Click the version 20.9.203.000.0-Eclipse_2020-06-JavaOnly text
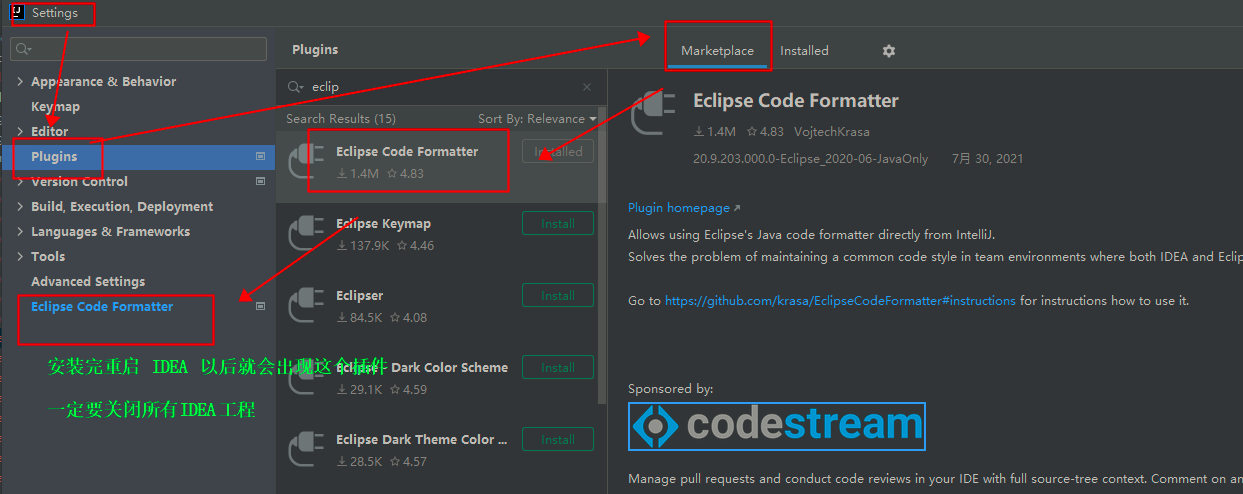The height and width of the screenshot is (494, 1243). 810,158
